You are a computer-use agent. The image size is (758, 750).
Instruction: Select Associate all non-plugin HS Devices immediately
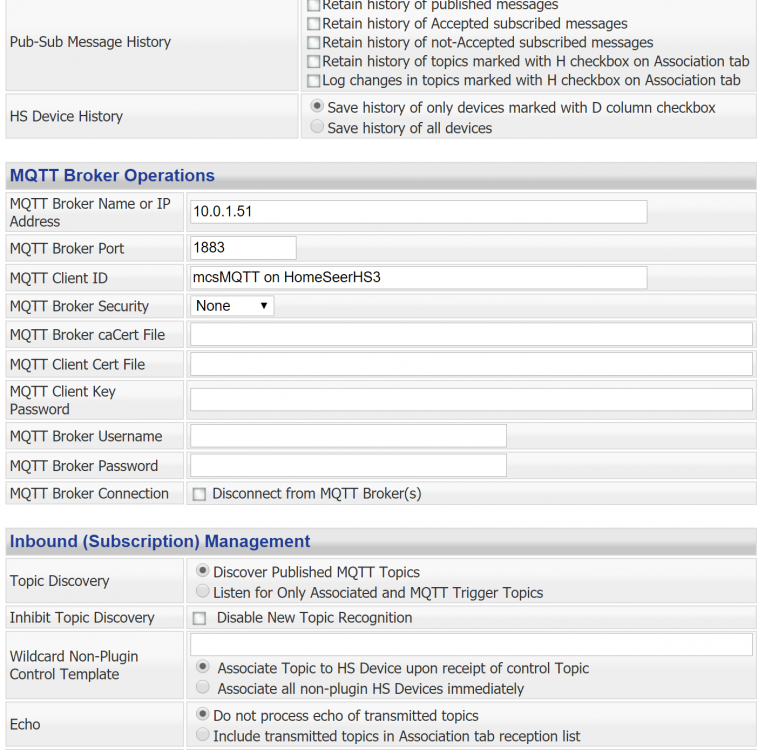203,688
